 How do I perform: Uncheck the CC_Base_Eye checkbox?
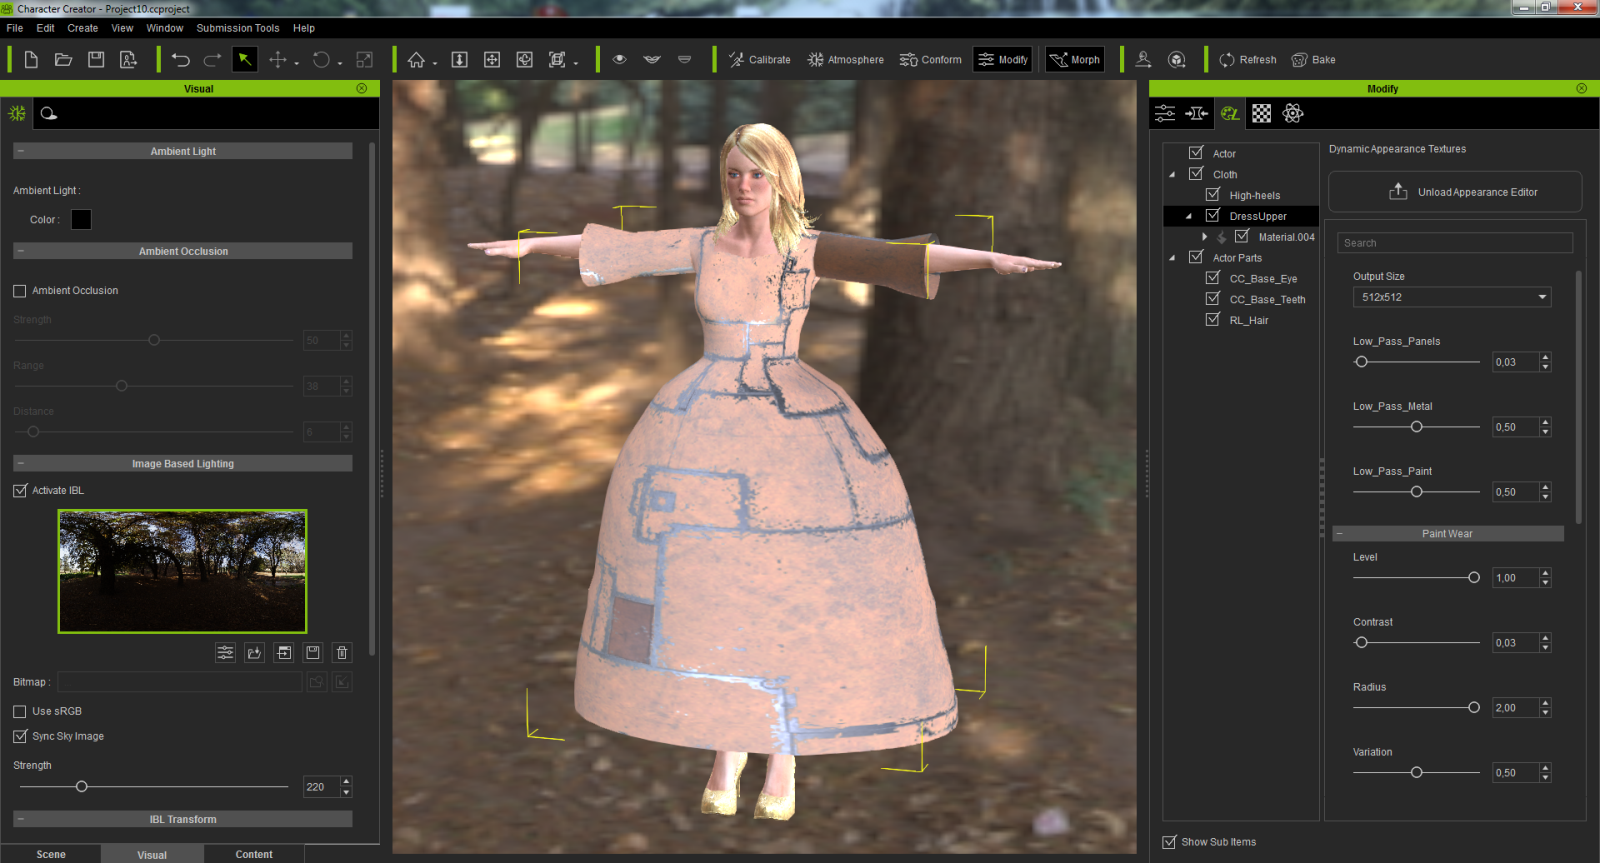point(1213,278)
